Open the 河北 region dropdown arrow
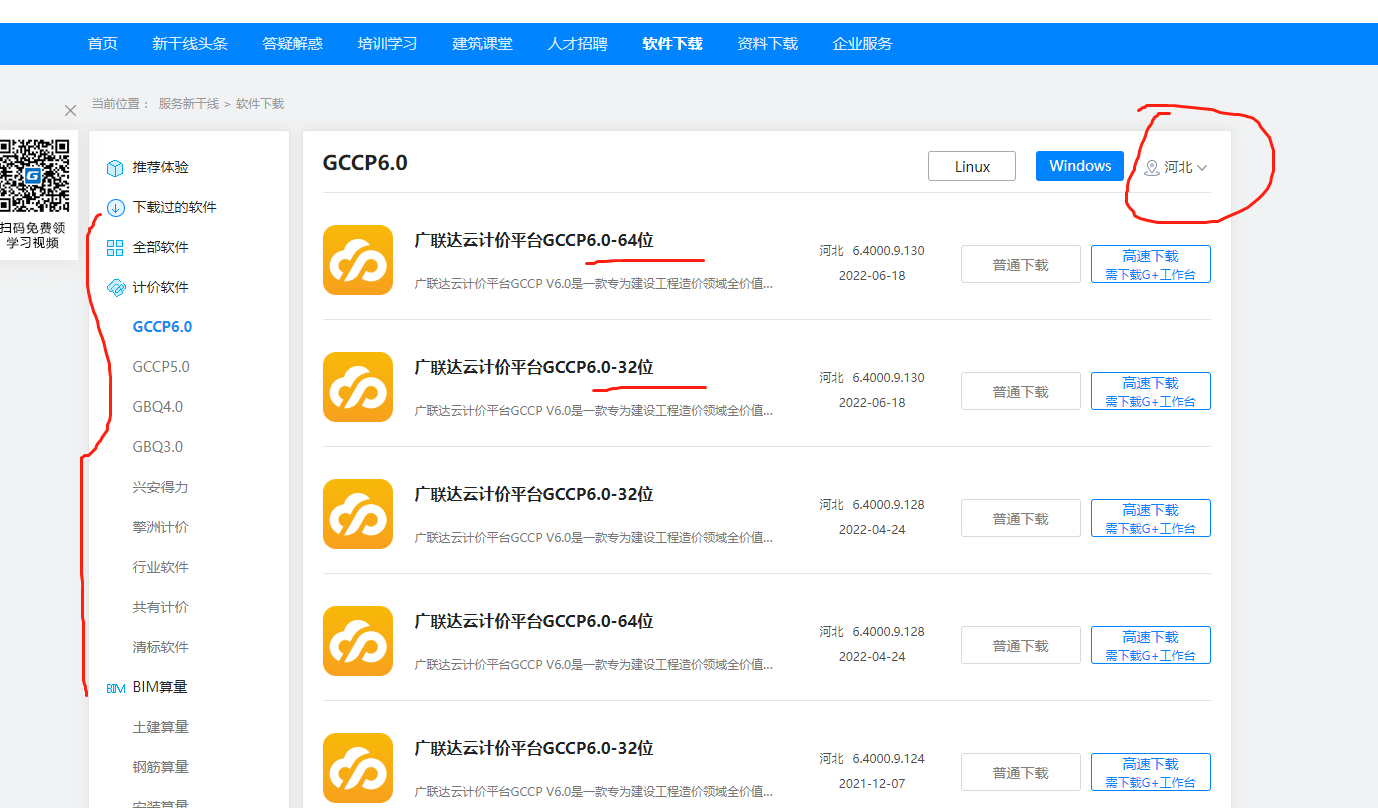 point(1202,168)
